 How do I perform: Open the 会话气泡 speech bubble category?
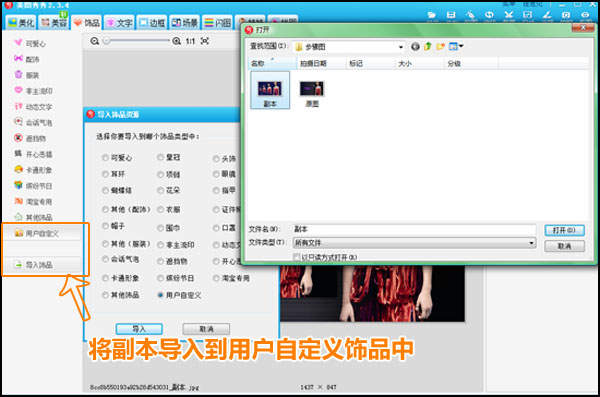point(33,122)
